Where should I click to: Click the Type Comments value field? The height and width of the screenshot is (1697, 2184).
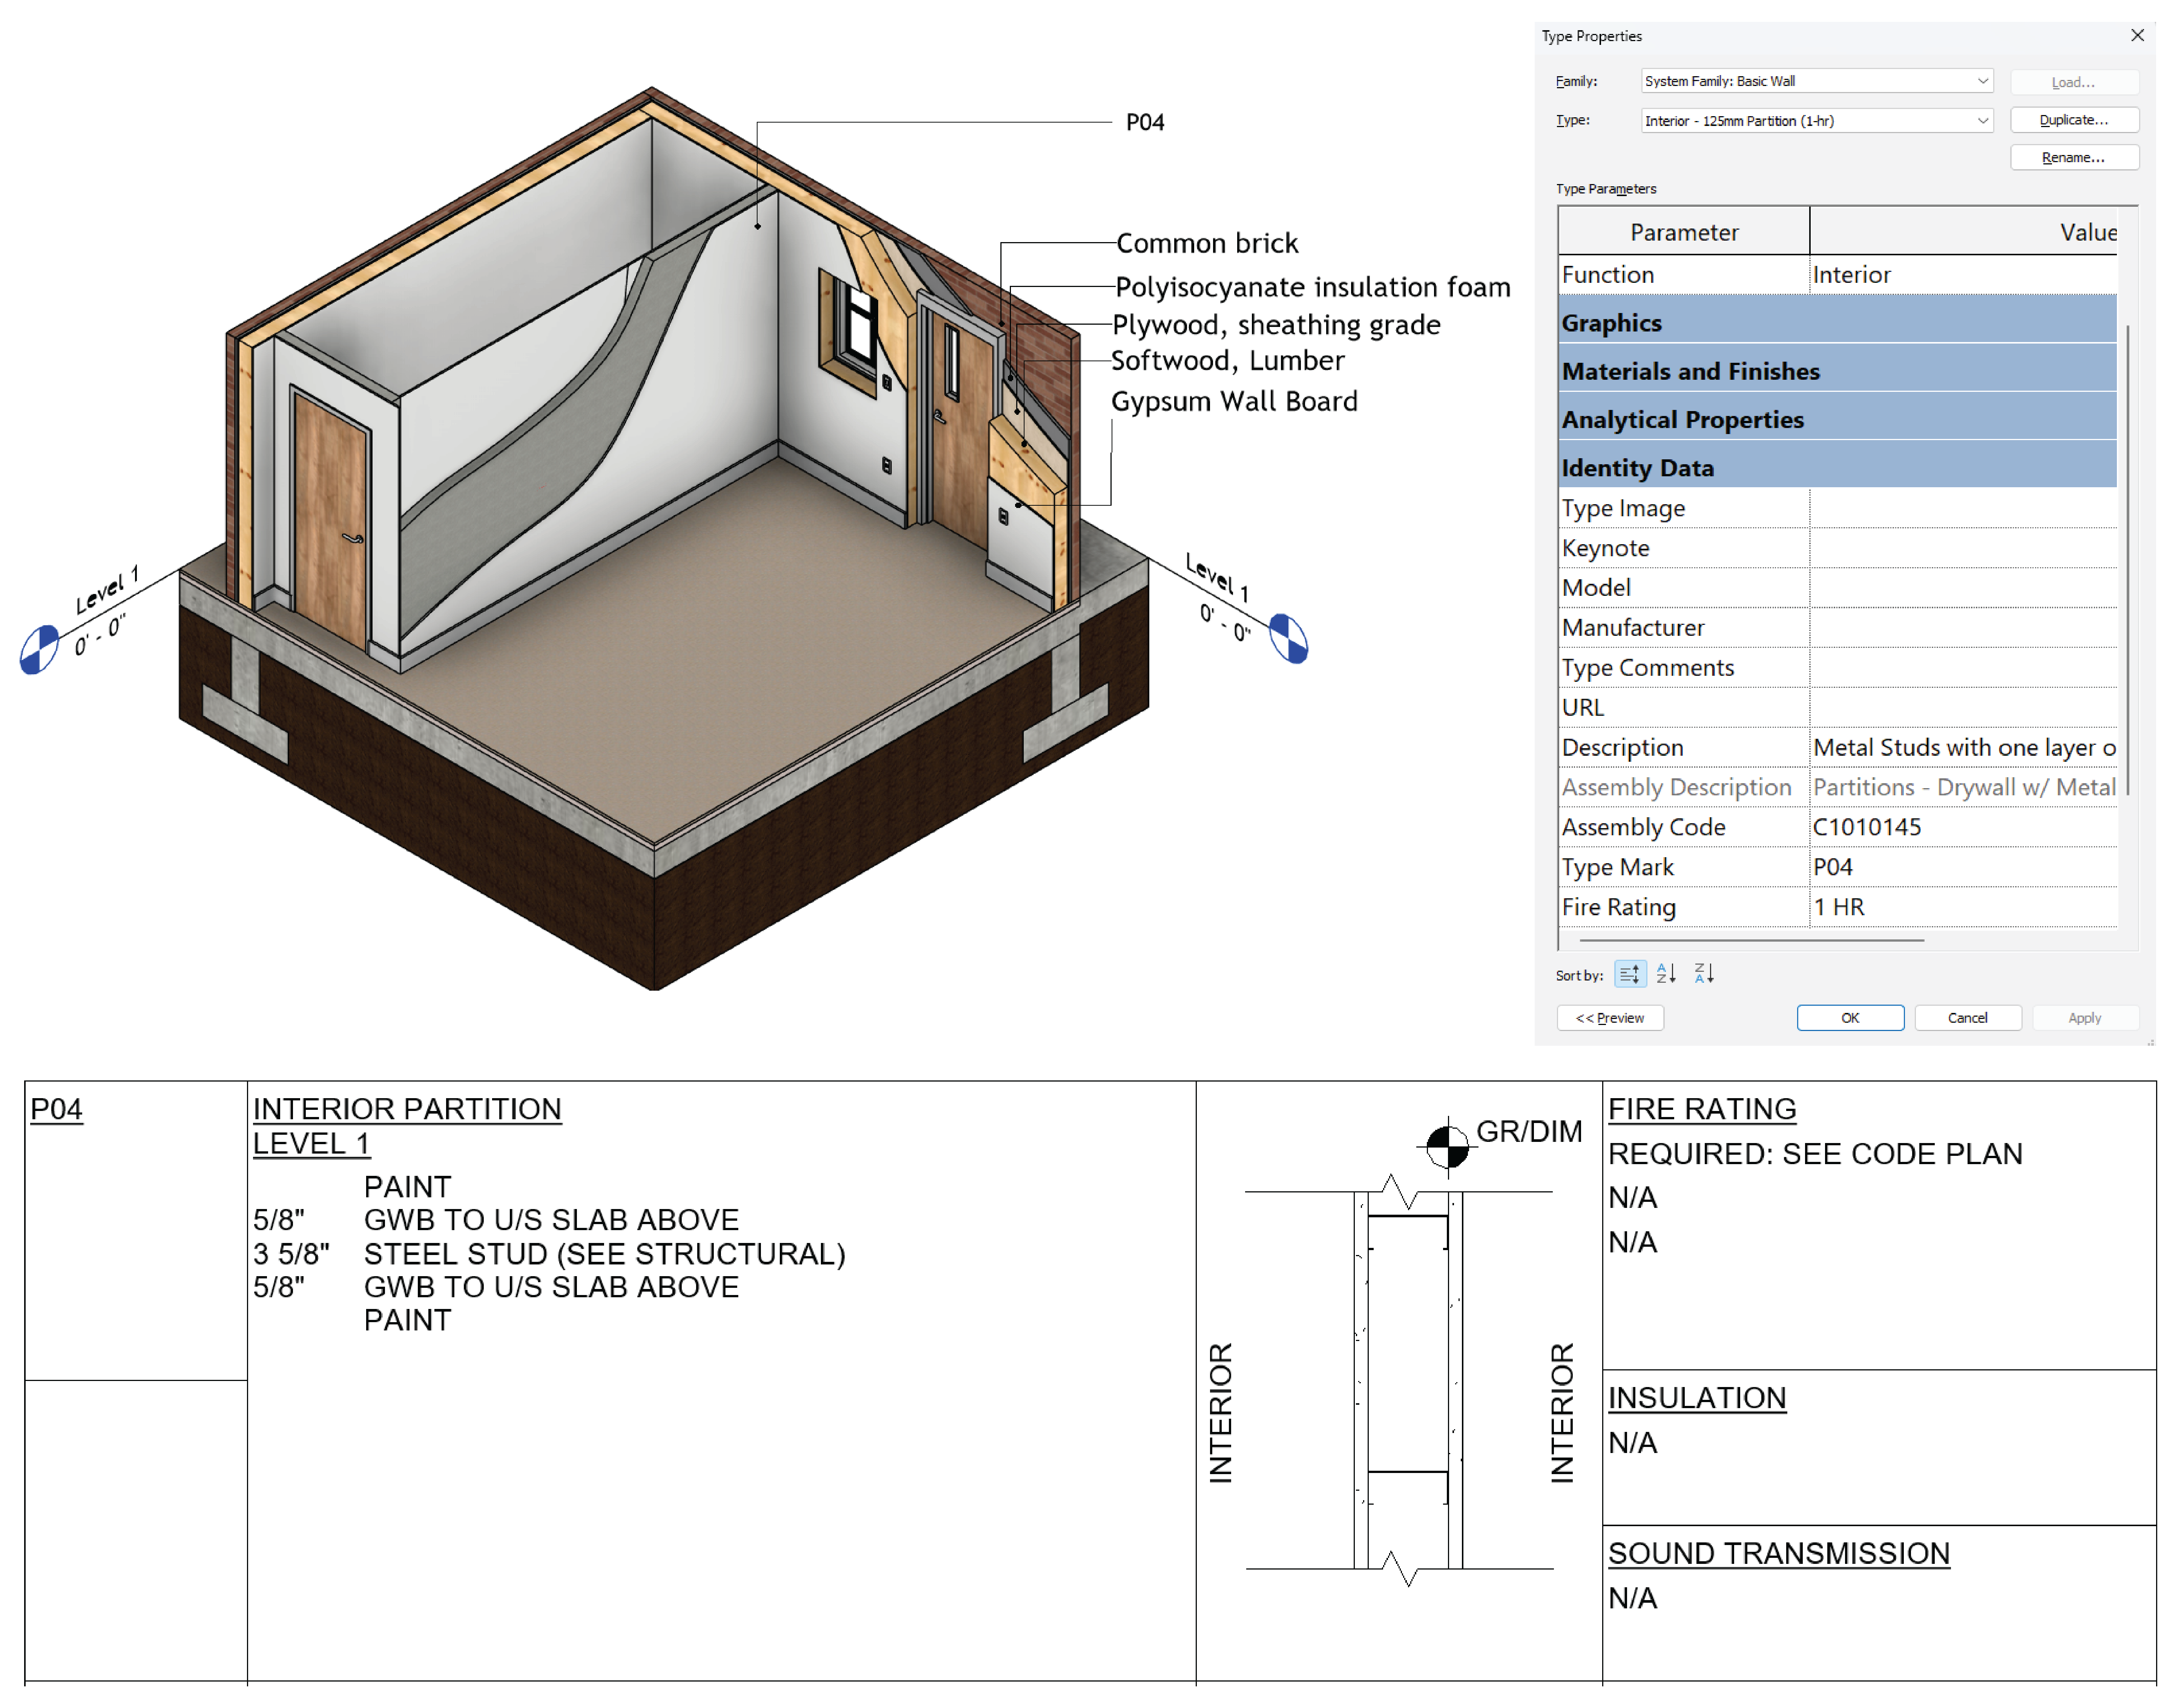click(x=1963, y=668)
